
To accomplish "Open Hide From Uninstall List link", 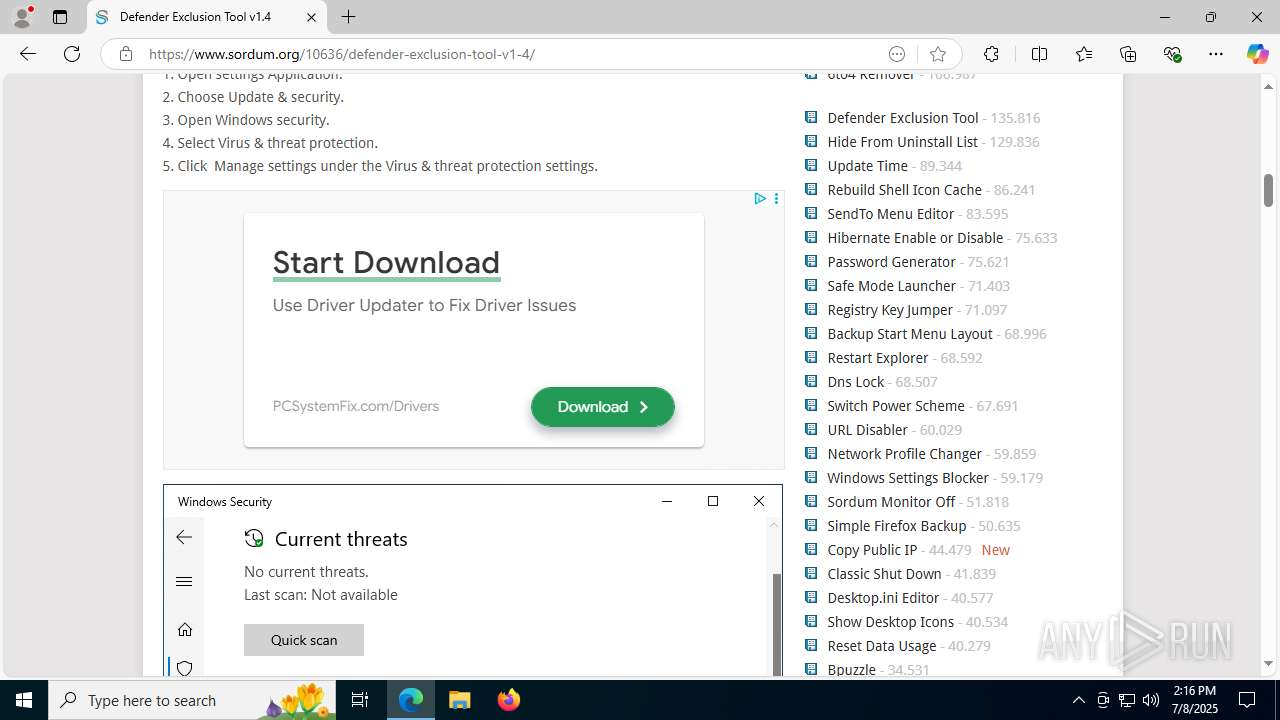I will (902, 142).
